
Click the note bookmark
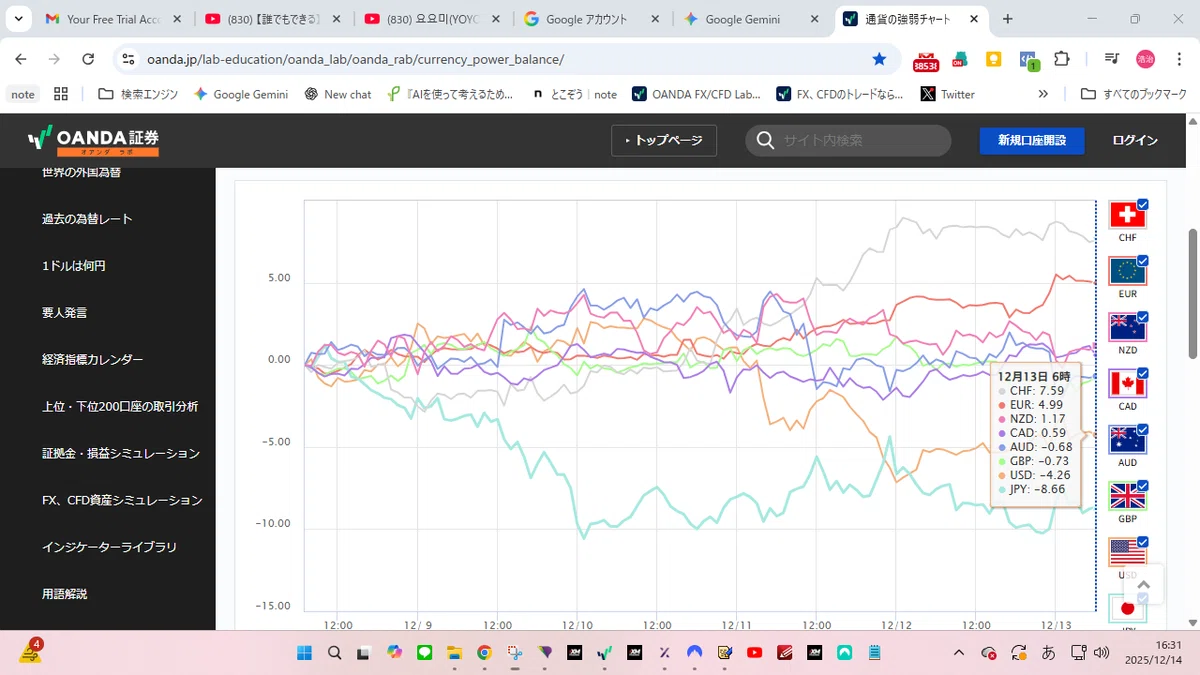(22, 94)
